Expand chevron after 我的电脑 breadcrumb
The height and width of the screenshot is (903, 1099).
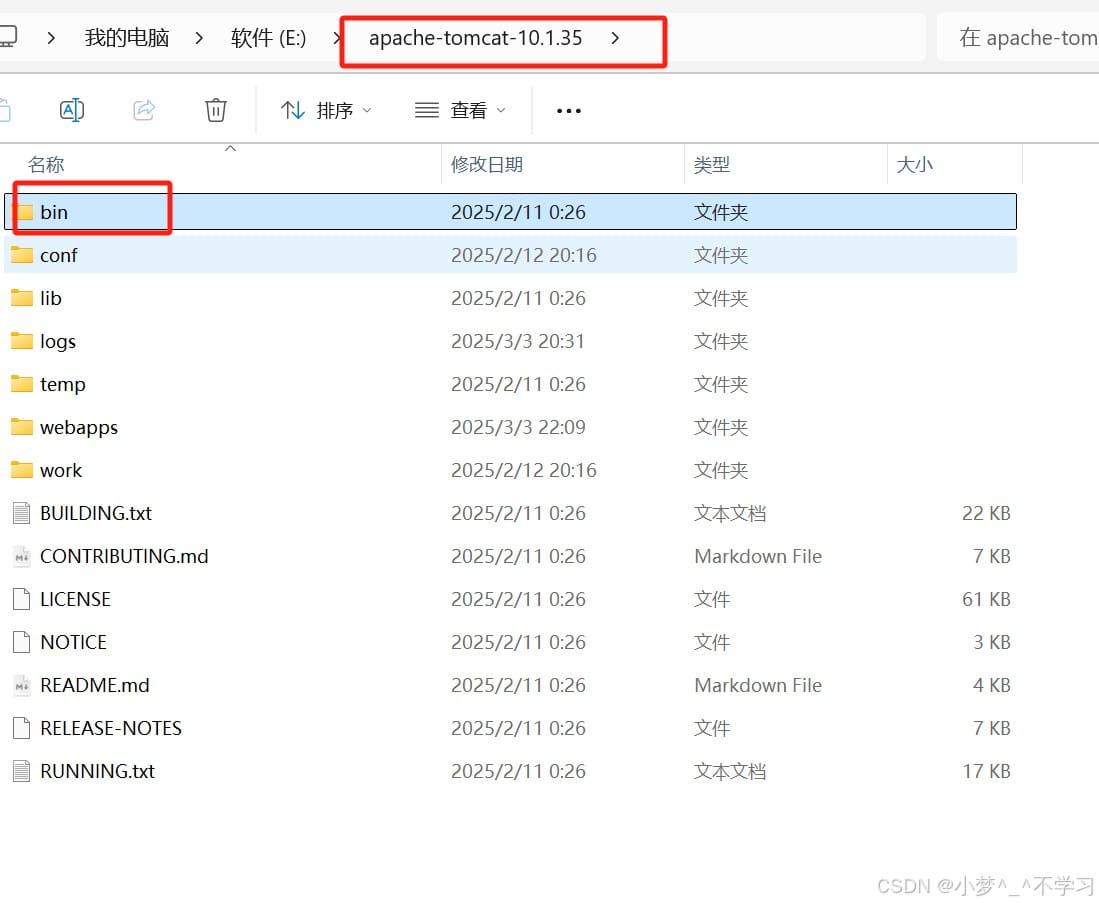199,38
